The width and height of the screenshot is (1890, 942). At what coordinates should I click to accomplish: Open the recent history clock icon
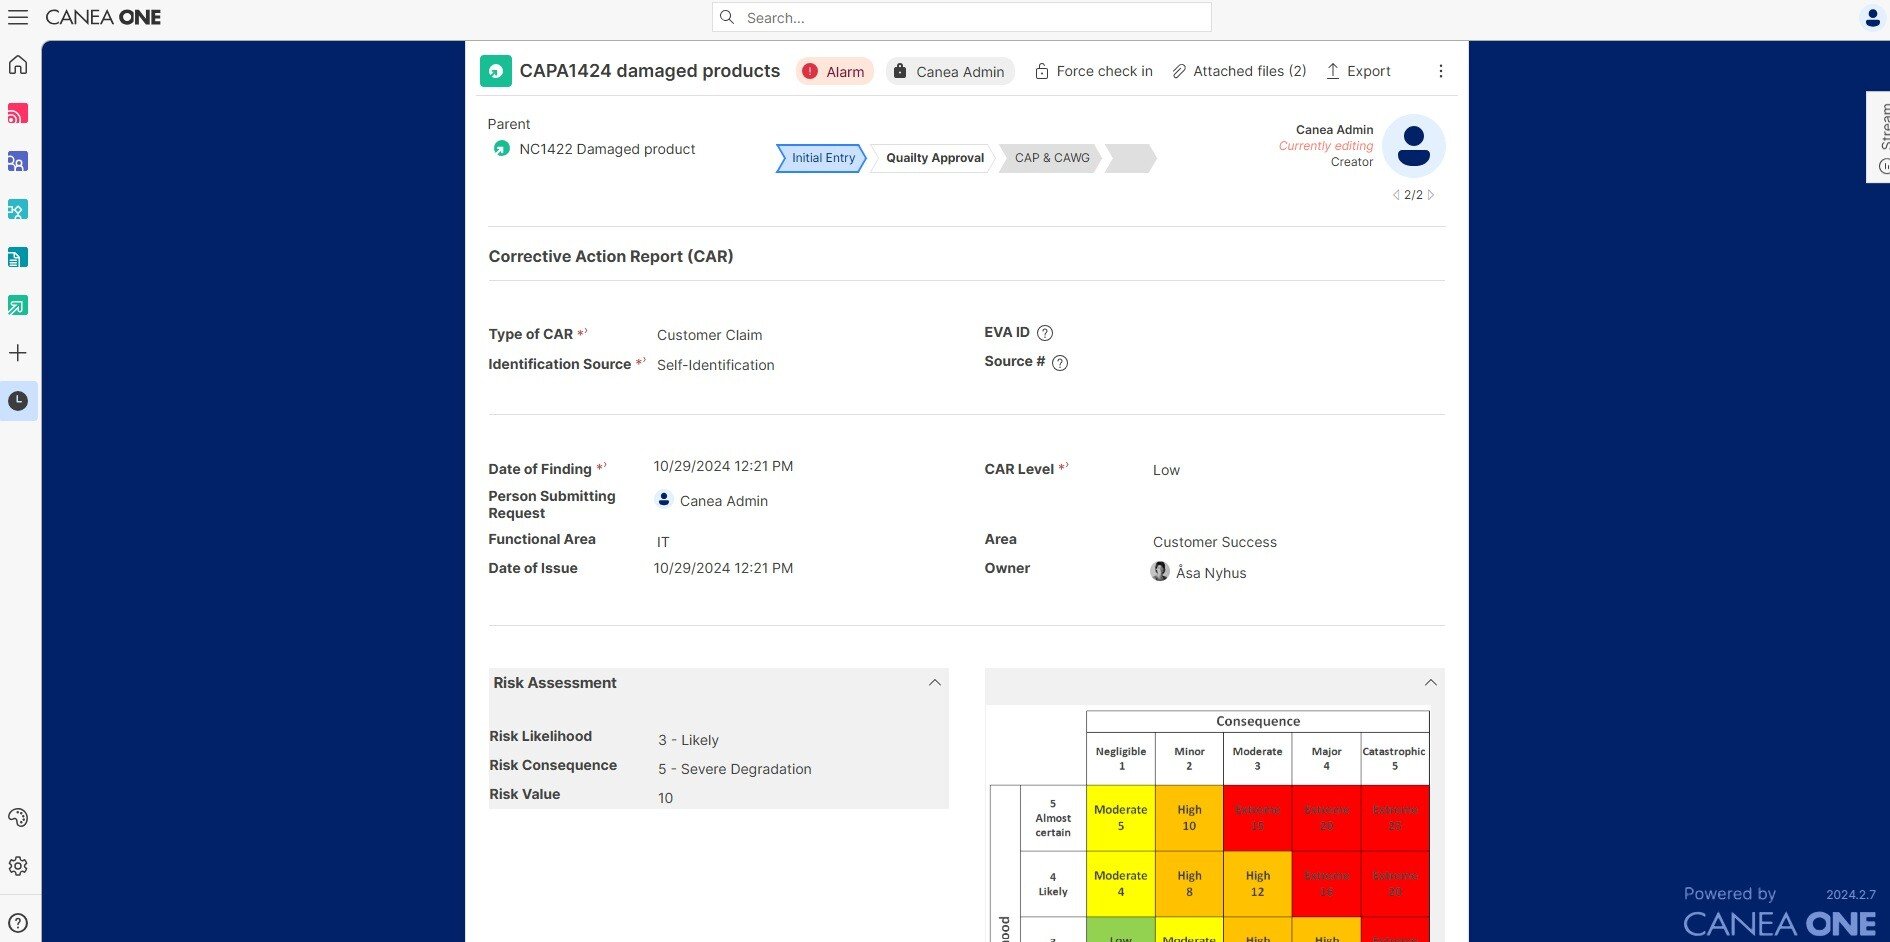[17, 400]
